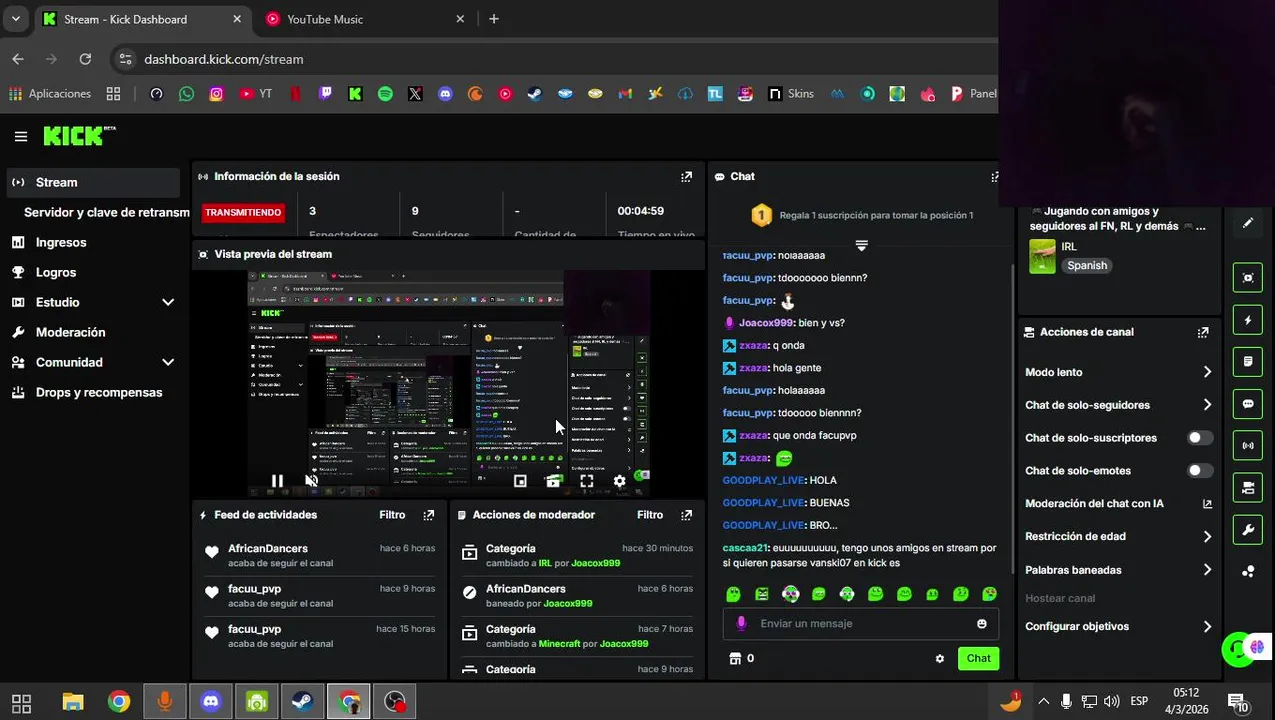The height and width of the screenshot is (720, 1275).
Task: Reload the Kick dashboard page
Action: (x=85, y=59)
